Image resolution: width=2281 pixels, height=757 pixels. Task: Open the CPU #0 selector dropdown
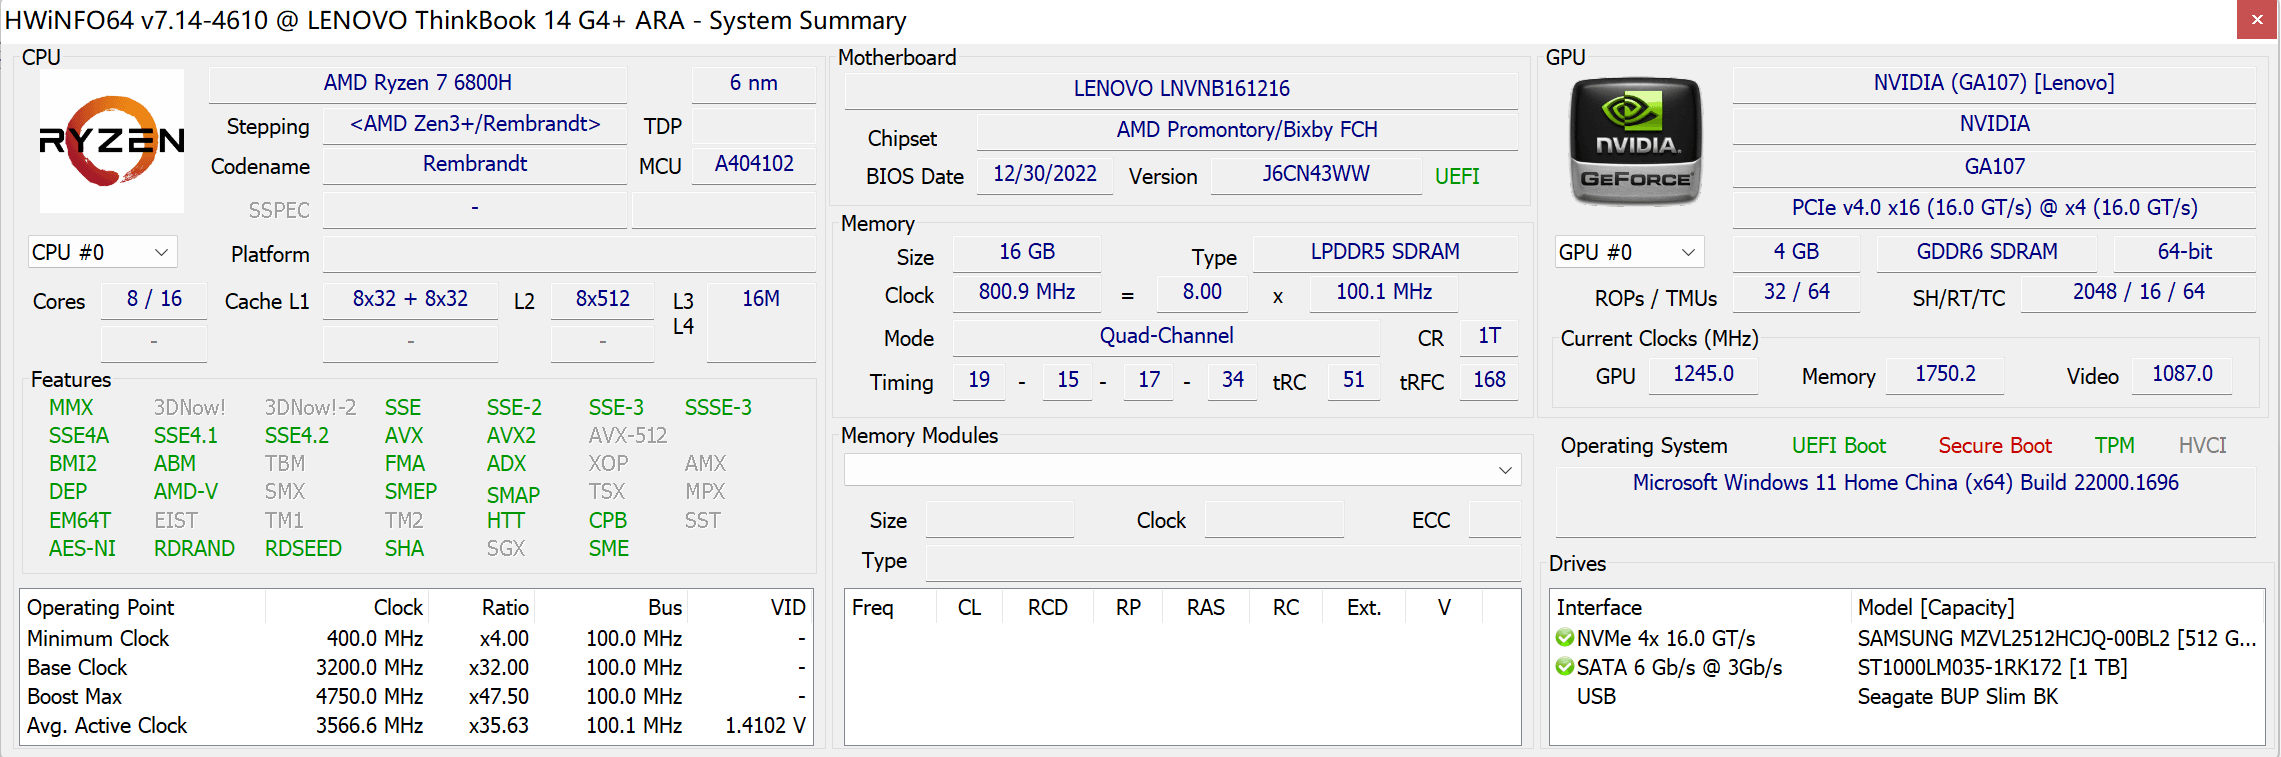coord(102,252)
